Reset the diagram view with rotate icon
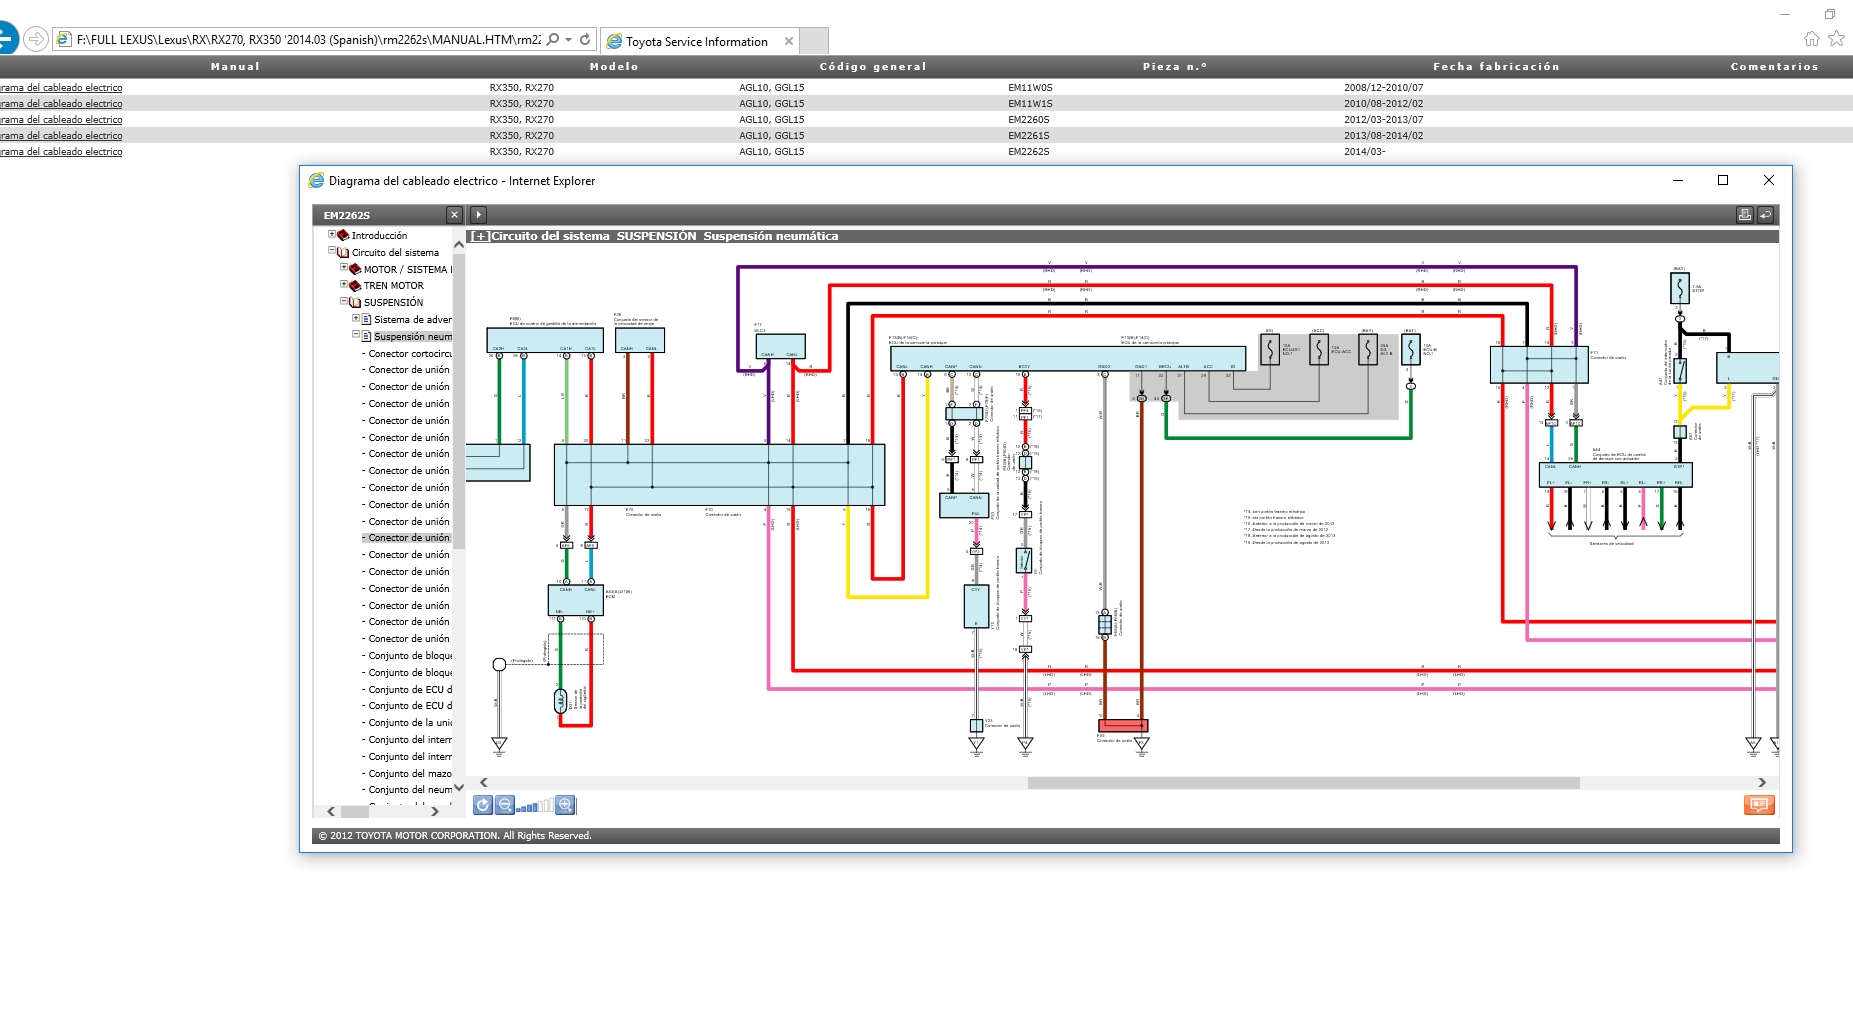Image resolution: width=1853 pixels, height=1032 pixels. pyautogui.click(x=483, y=805)
